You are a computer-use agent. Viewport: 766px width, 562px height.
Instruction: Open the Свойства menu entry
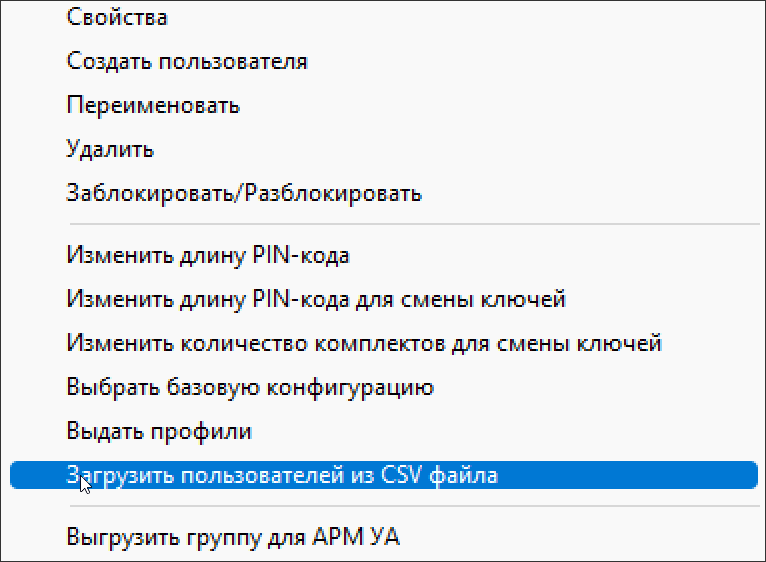117,17
